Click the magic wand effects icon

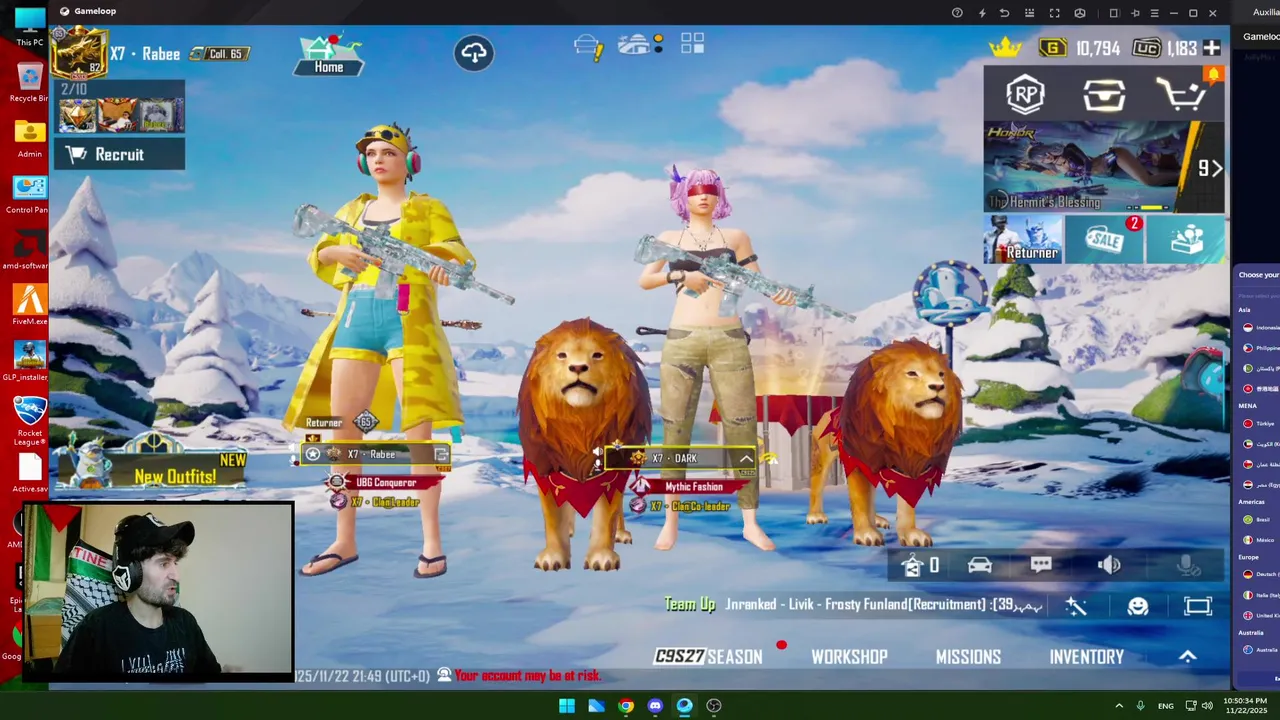pyautogui.click(x=1076, y=606)
